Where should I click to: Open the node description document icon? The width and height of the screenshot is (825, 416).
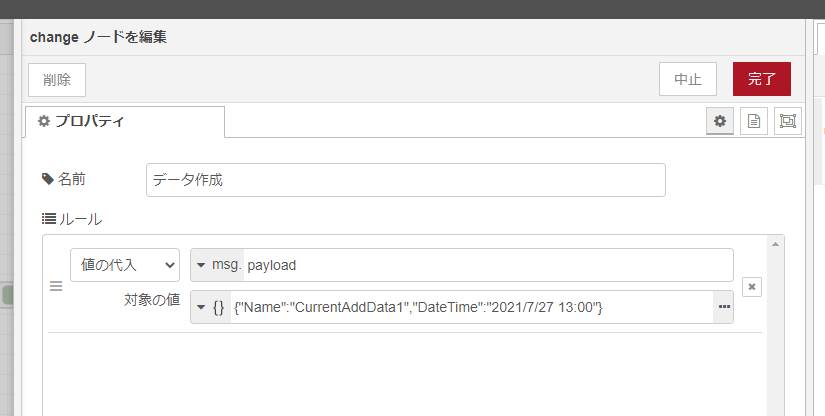(753, 121)
